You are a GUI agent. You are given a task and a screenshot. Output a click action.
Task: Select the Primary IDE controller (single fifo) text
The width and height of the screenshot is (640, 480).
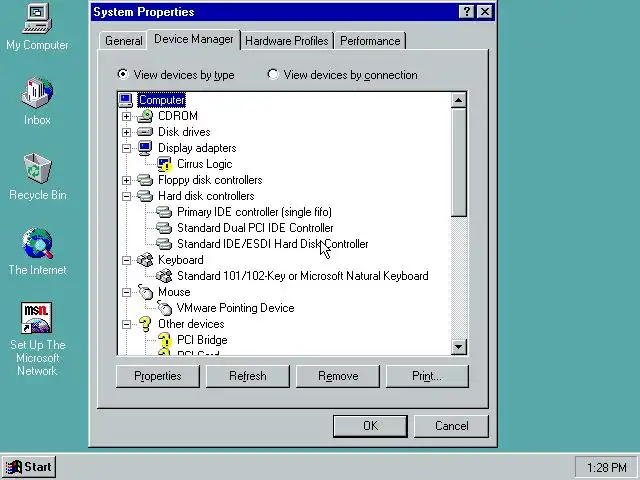coord(254,212)
